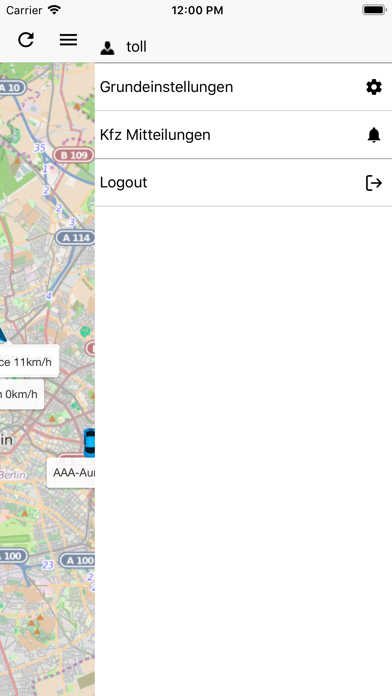Tap the B 109 road sign on map
This screenshot has height=696, width=392.
[74, 155]
